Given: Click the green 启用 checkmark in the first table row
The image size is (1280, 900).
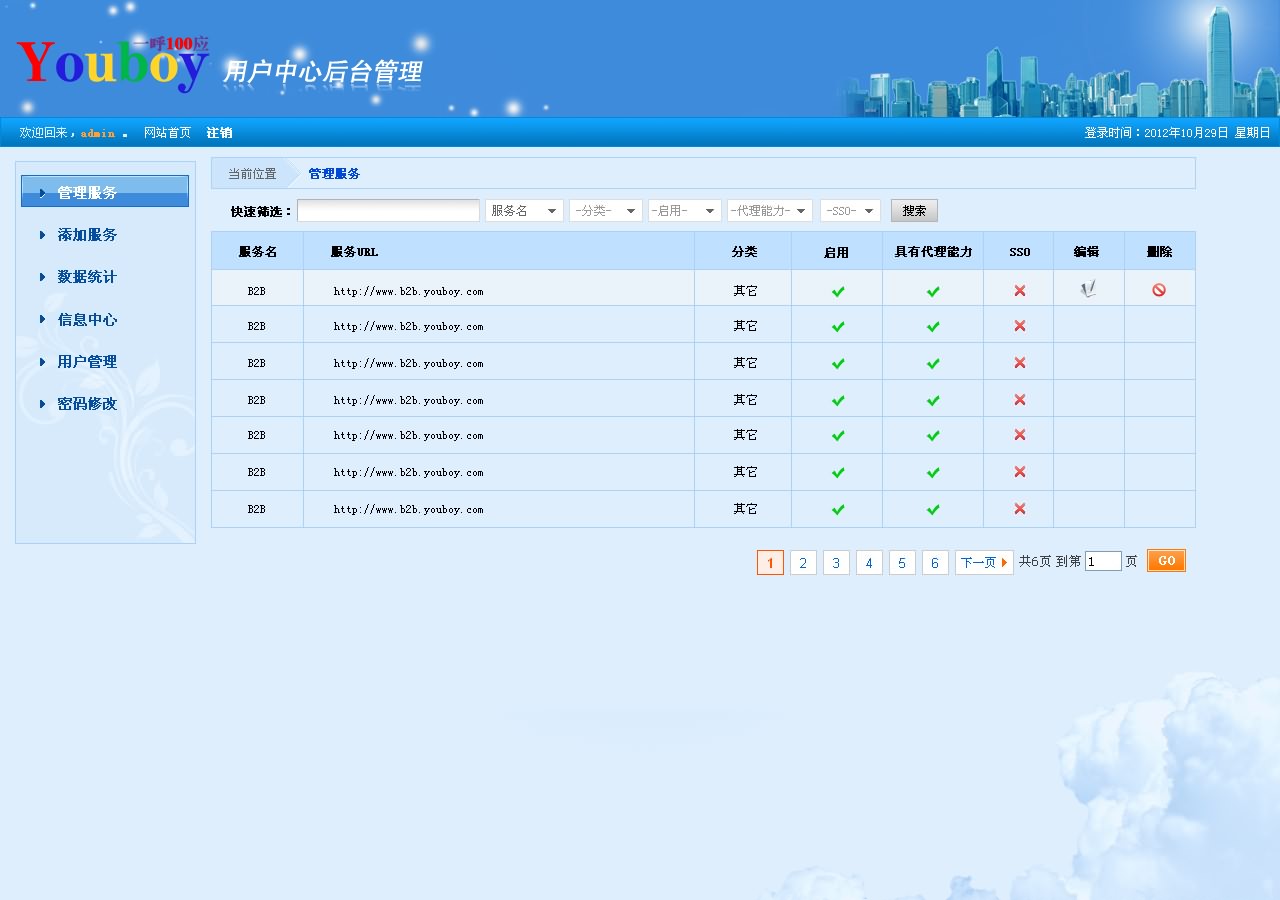Looking at the screenshot, I should coord(838,291).
